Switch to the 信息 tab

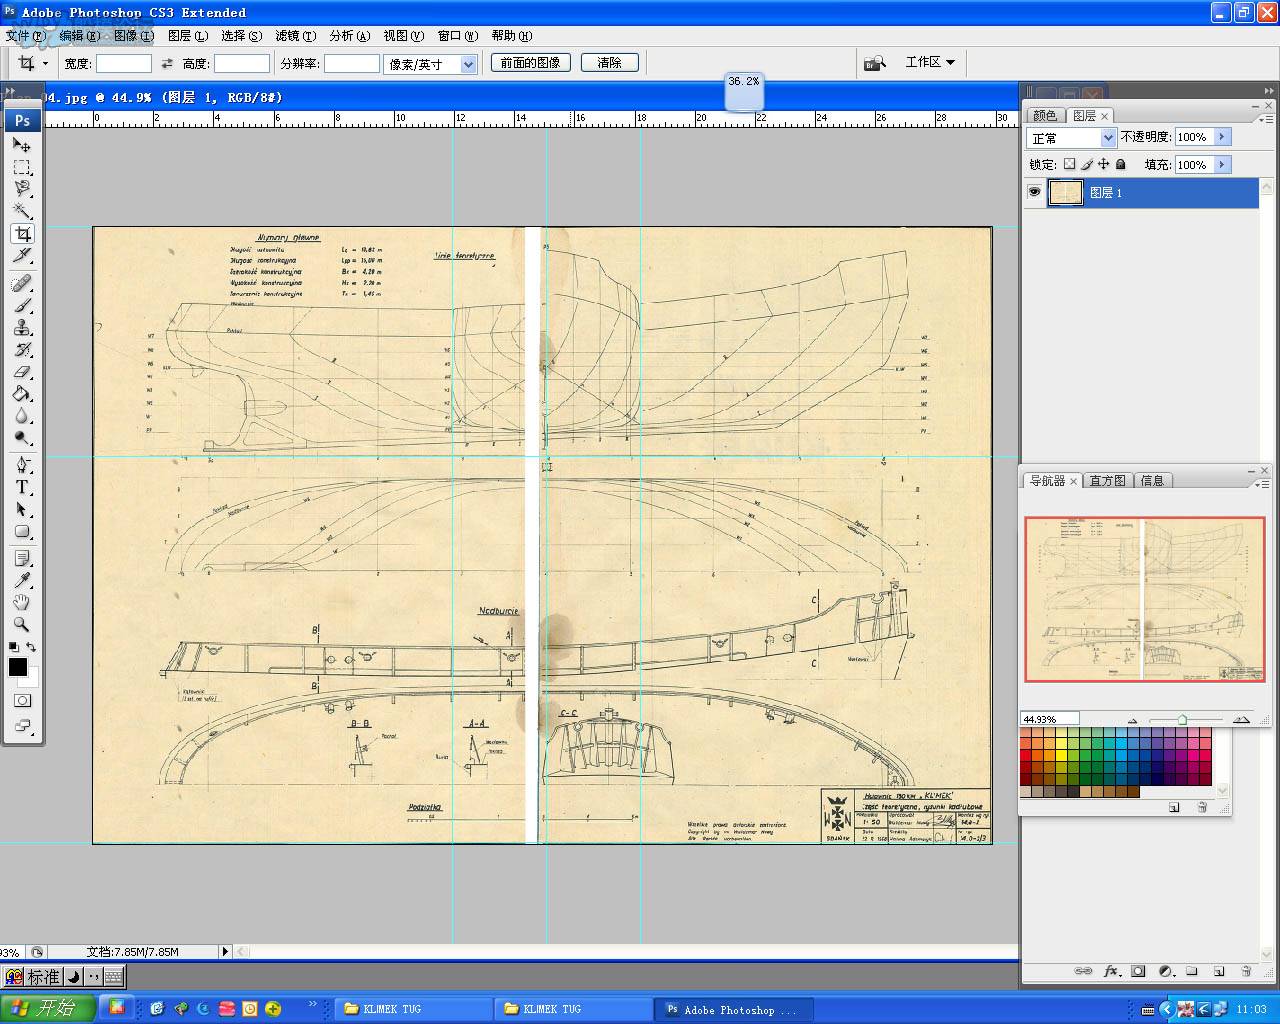(x=1152, y=481)
